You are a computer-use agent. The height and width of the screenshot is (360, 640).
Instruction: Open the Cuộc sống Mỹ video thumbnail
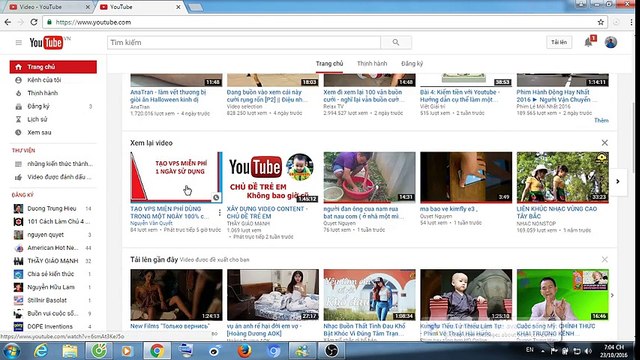coord(562,295)
